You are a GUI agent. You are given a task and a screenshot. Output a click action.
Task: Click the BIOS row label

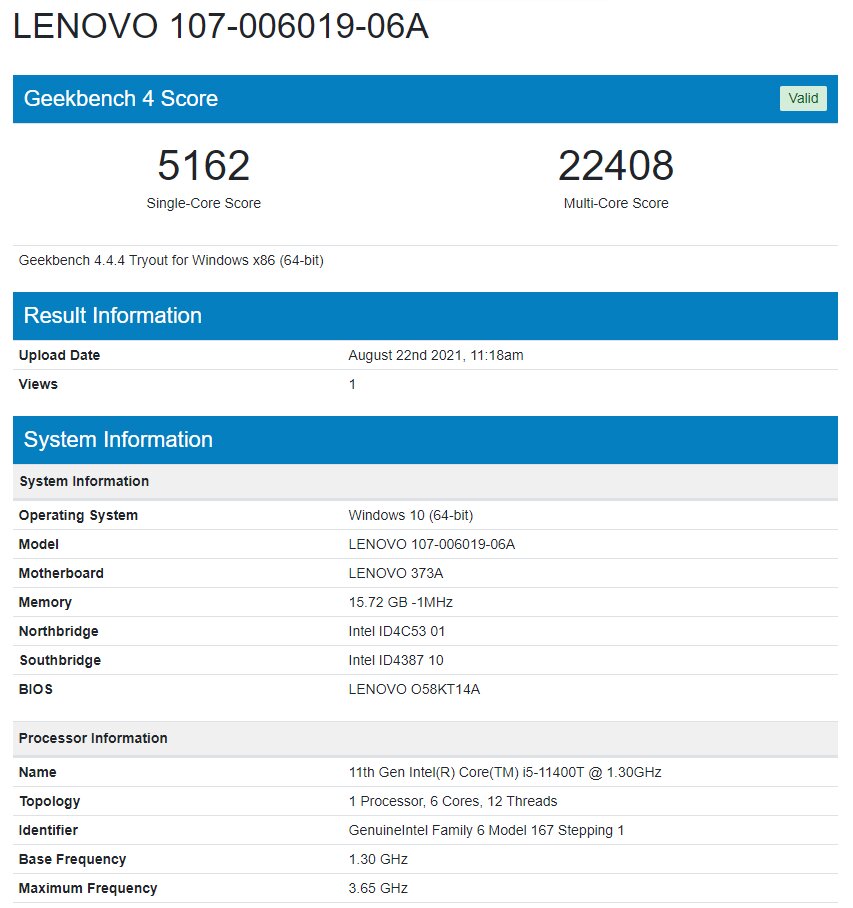(x=35, y=689)
